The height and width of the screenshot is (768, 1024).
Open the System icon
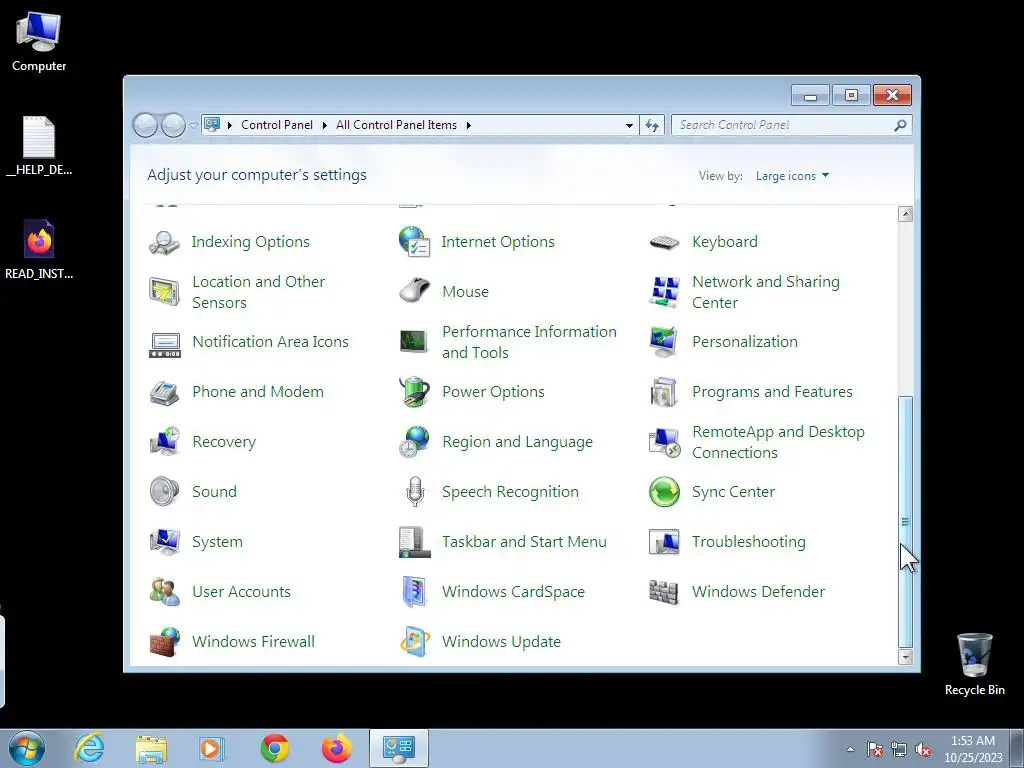tap(165, 541)
